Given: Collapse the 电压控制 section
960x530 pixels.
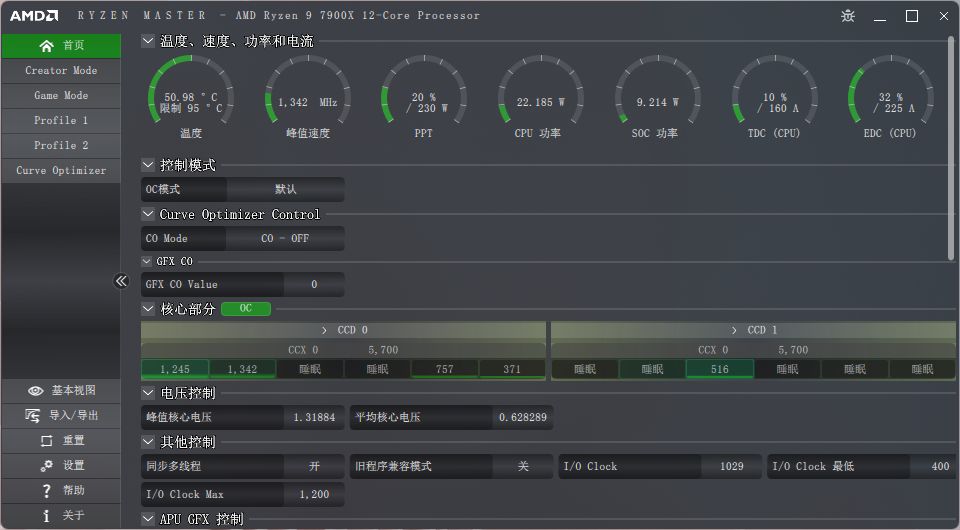Looking at the screenshot, I should coord(148,392).
